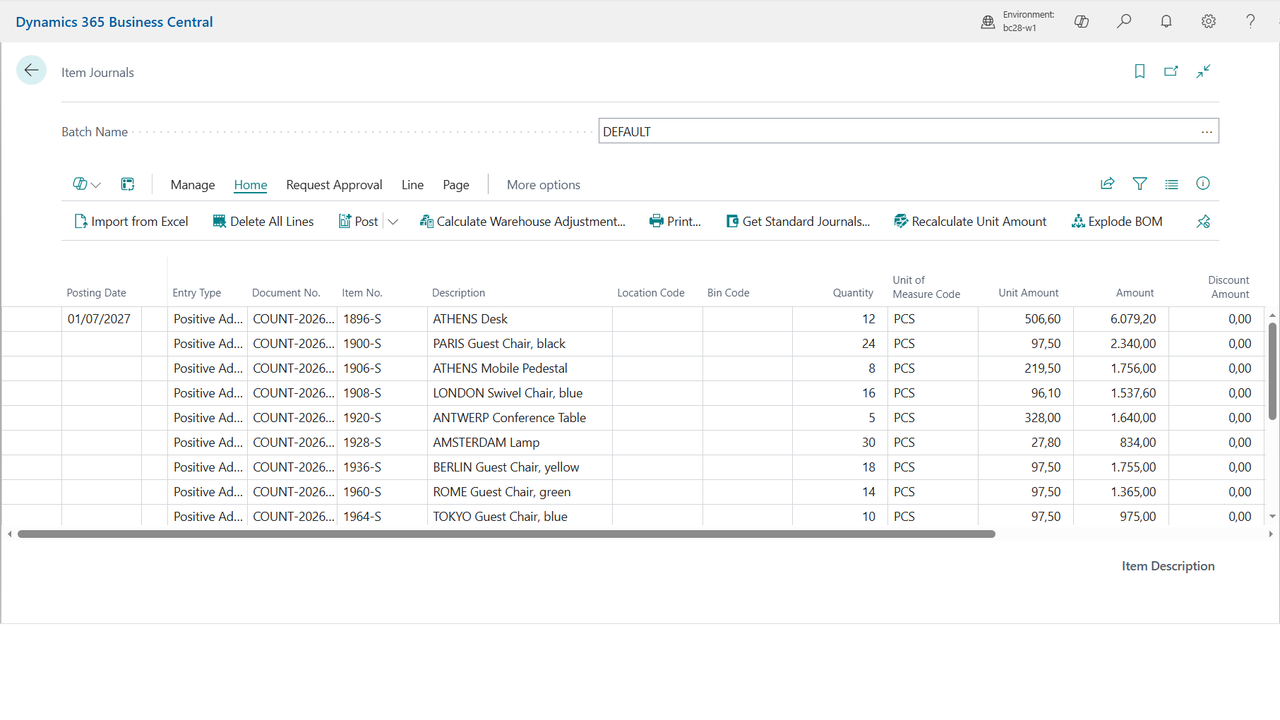Click Get Standard Journals
1280x720 pixels.
[x=798, y=222]
